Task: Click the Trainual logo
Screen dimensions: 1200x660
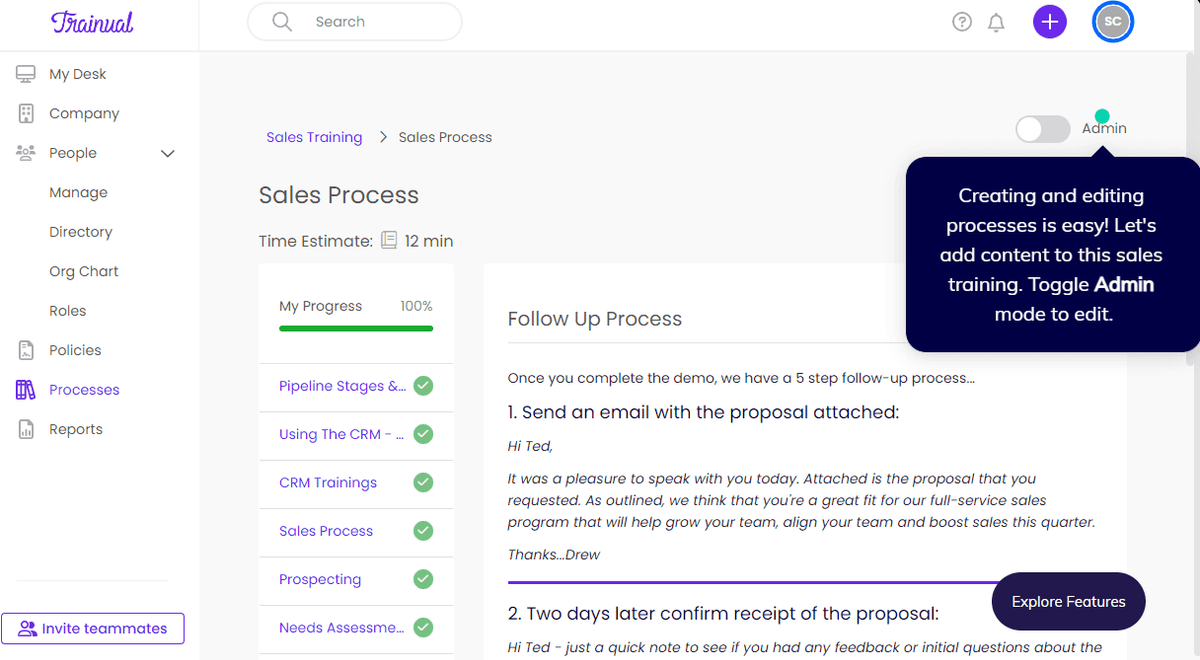Action: click(x=92, y=22)
